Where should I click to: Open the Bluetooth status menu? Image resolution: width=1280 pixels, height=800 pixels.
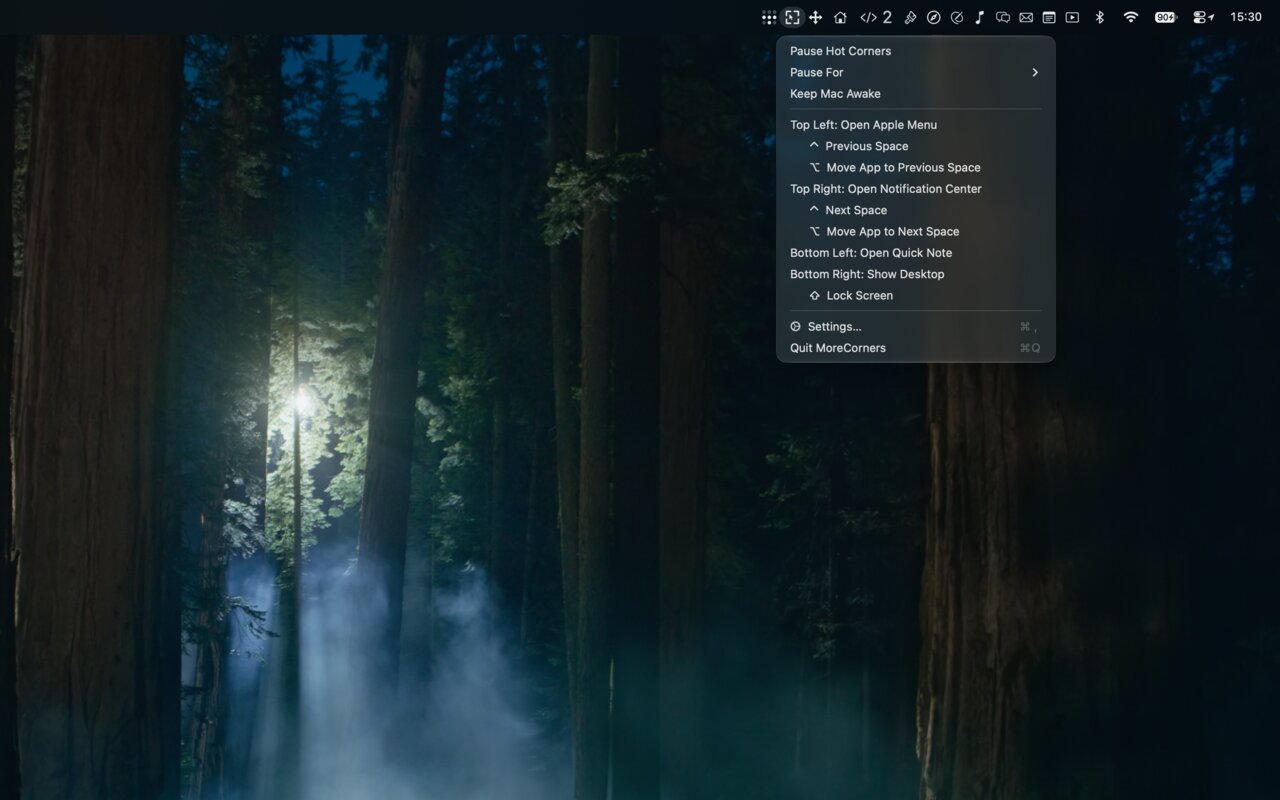point(1099,17)
